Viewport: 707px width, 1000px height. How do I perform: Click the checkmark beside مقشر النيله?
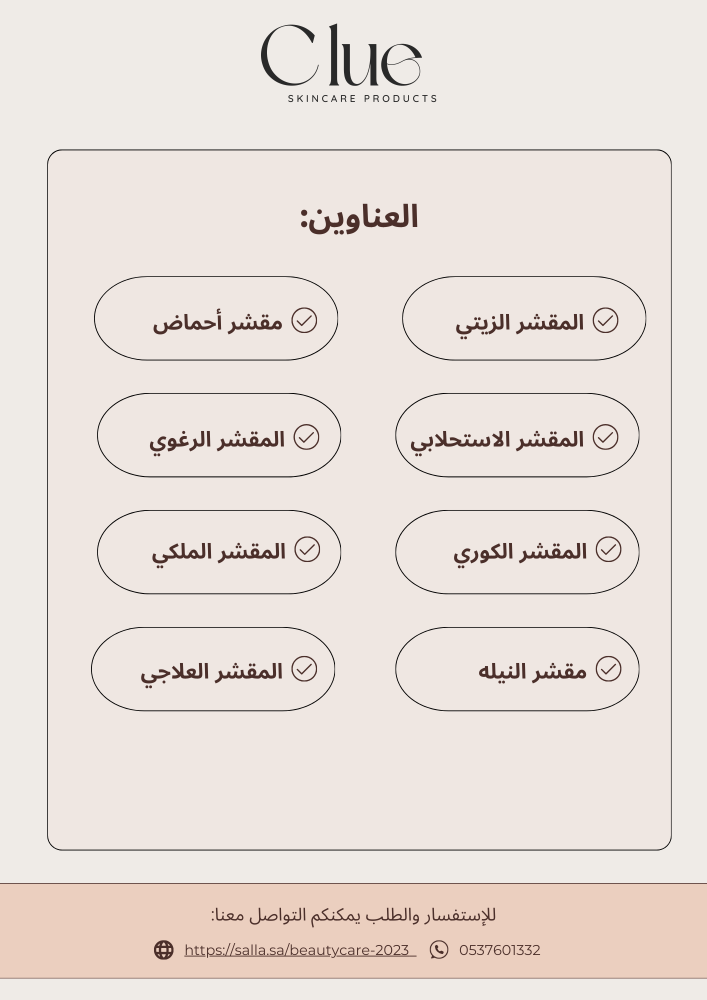pos(608,668)
